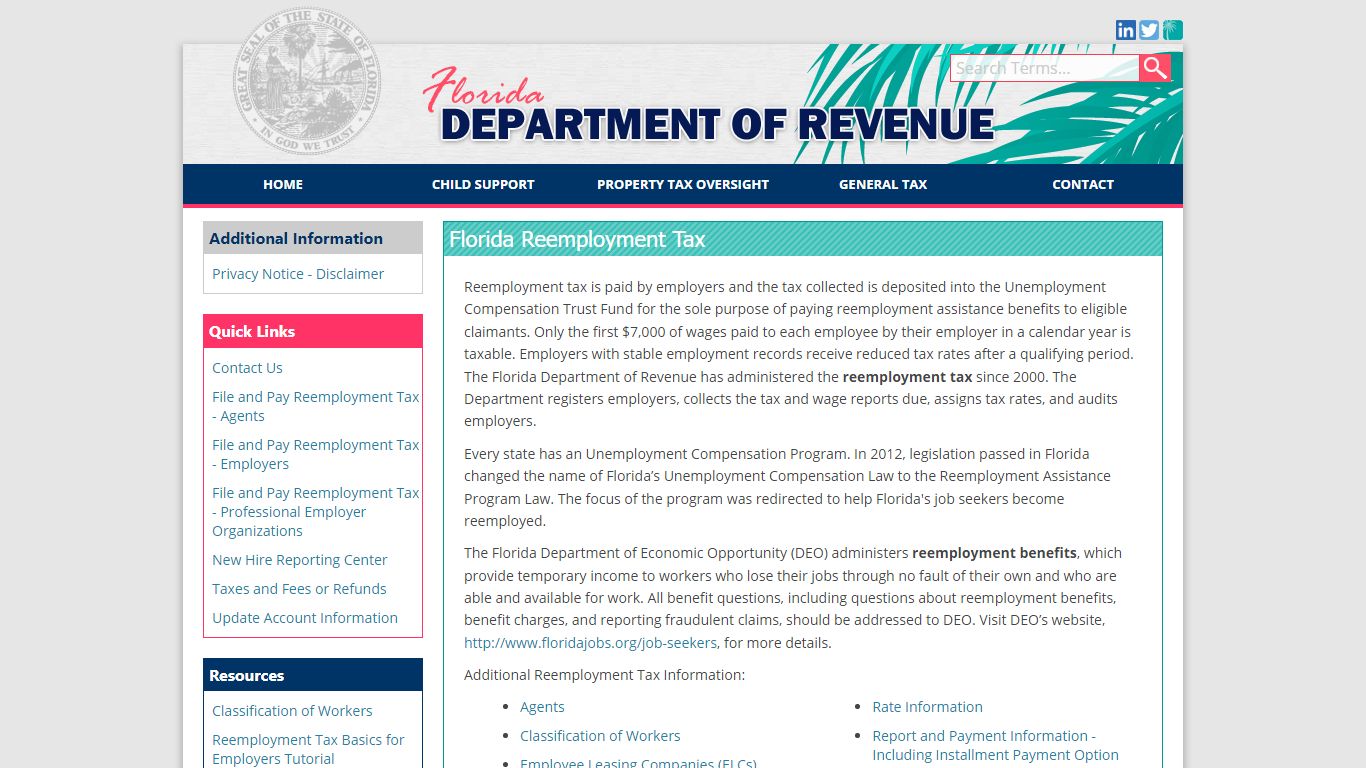Open the Agents bullet link
The height and width of the screenshot is (768, 1366).
pos(542,707)
